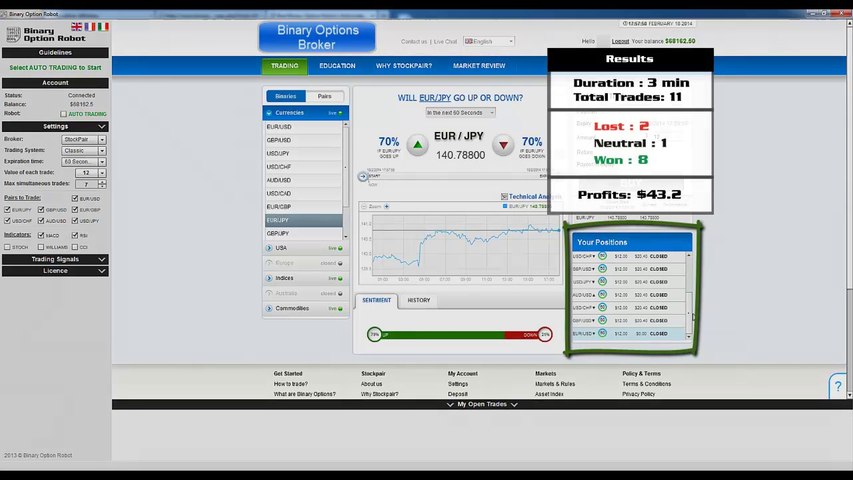Image resolution: width=853 pixels, height=480 pixels.
Task: Open the English language dropdown
Action: pos(489,41)
